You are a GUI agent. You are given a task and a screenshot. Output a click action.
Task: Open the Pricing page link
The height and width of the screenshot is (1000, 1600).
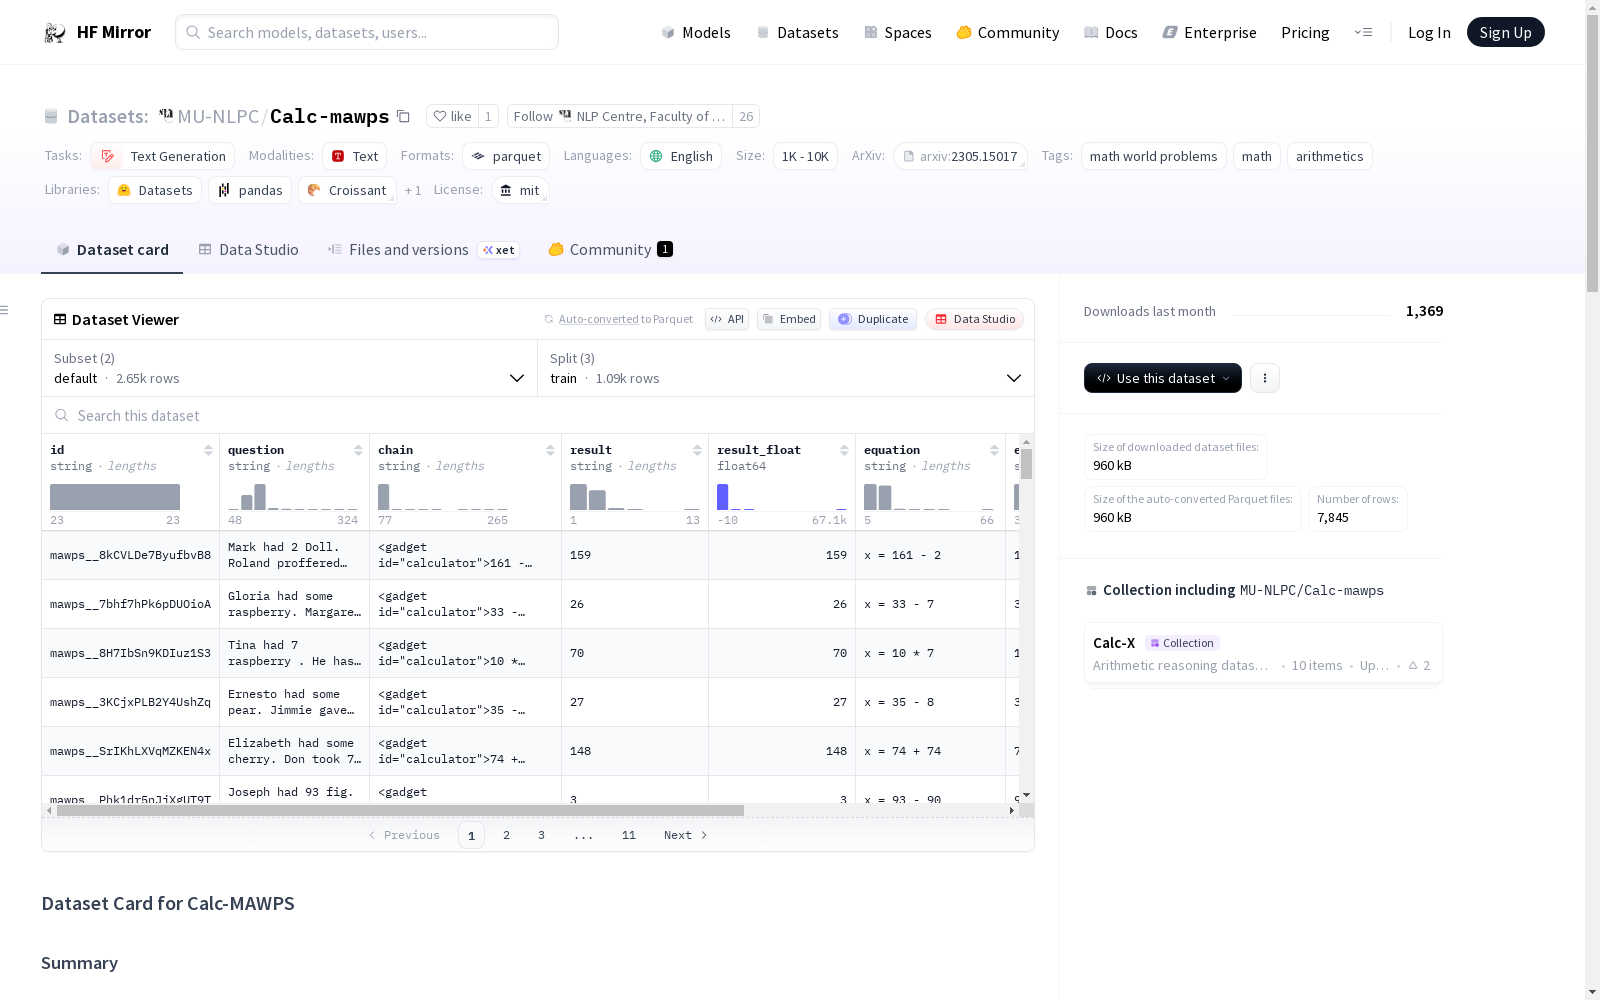(x=1305, y=32)
